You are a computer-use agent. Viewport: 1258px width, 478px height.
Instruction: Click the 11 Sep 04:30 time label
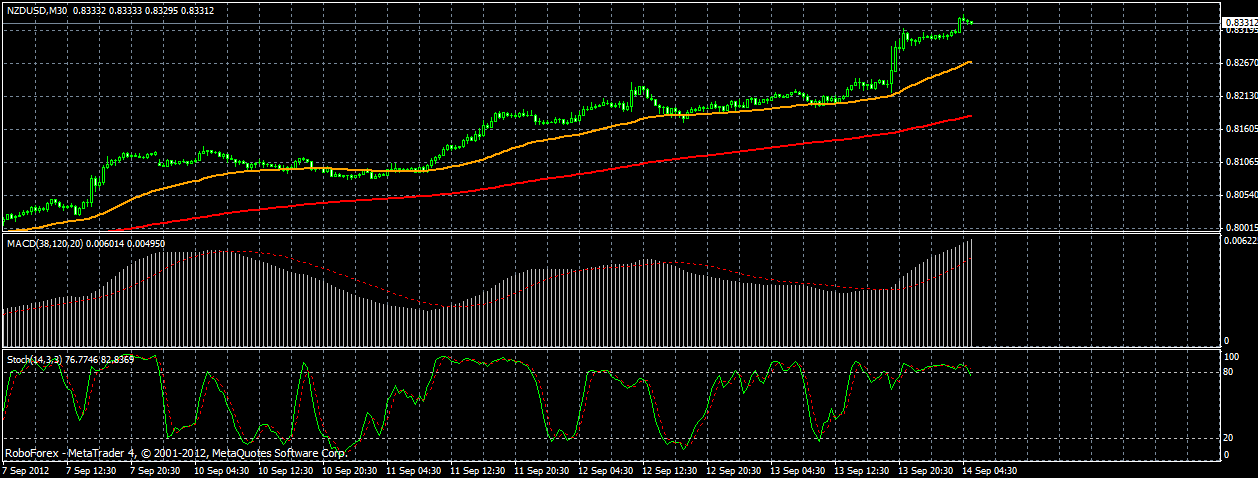click(x=414, y=470)
